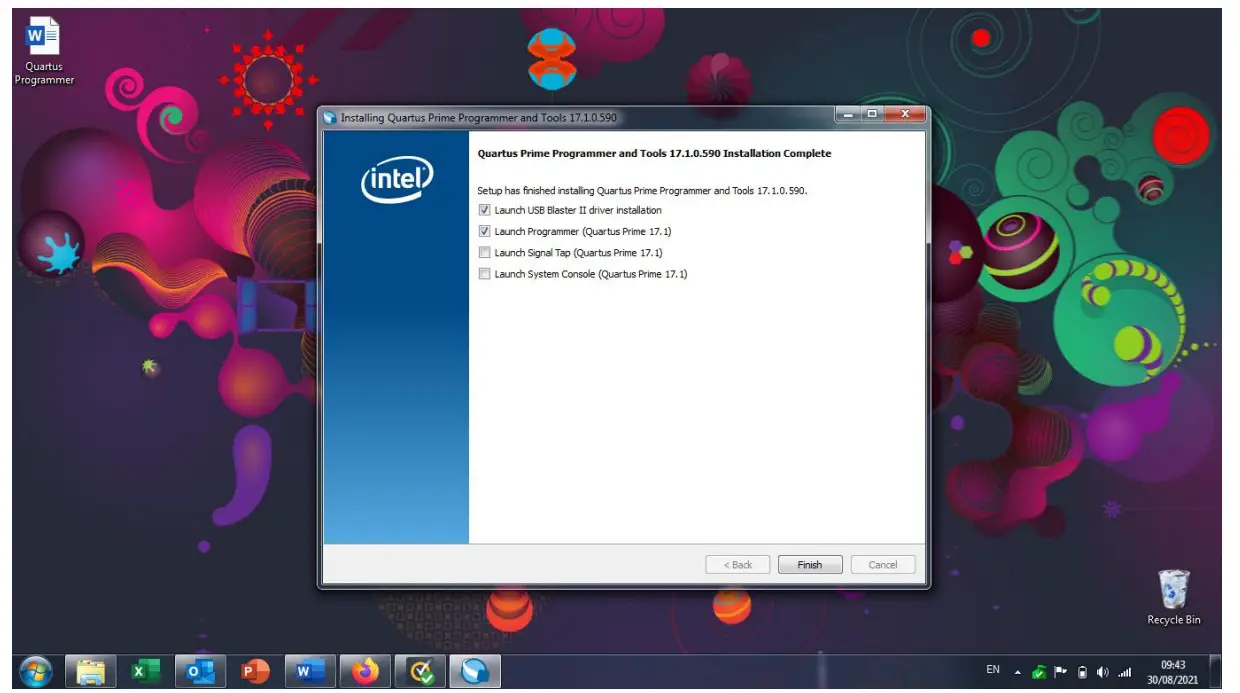Show hidden system tray icons arrow
This screenshot has height=693, width=1240.
click(1018, 672)
